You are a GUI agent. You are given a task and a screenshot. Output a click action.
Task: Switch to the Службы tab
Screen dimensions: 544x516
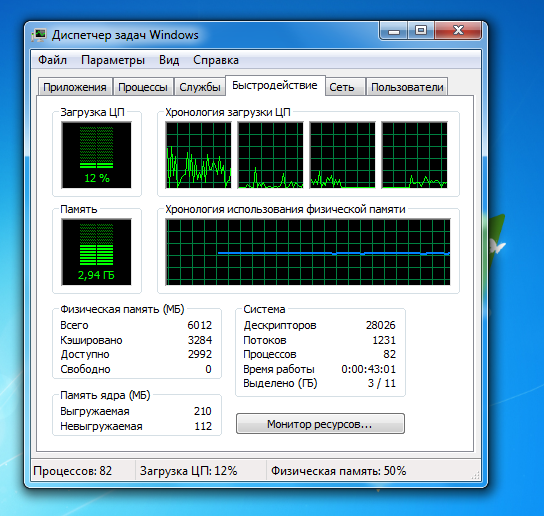click(x=200, y=87)
